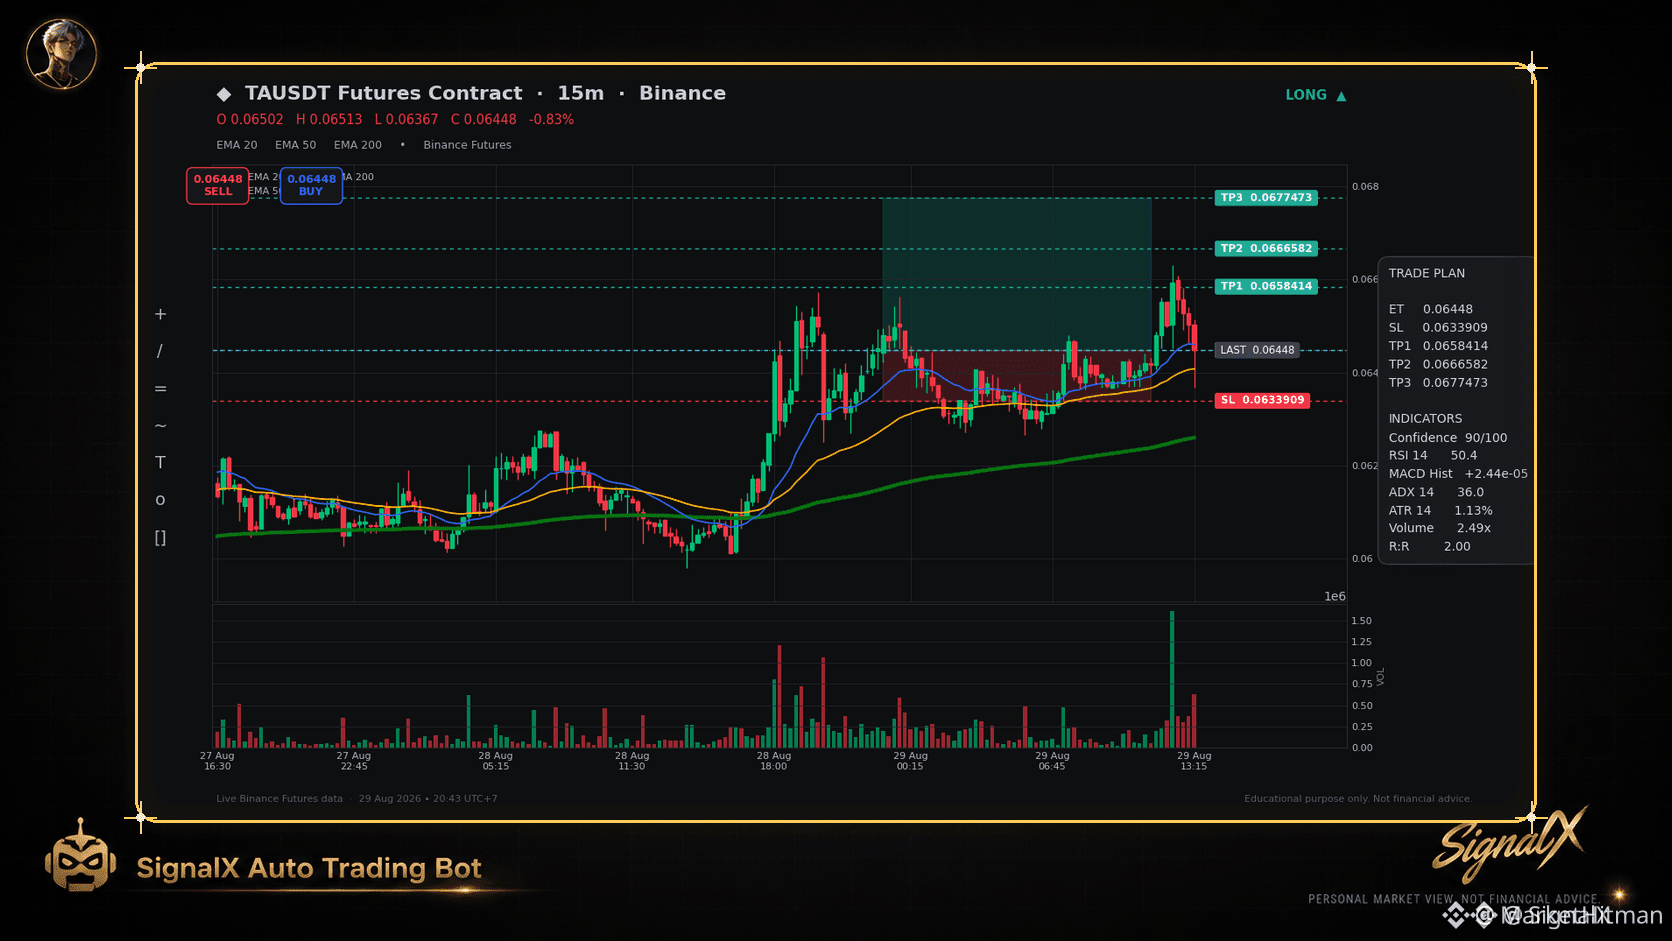Screen dimensions: 1672x941
Task: Click the LAST 0.06448 price tag
Action: point(1257,350)
